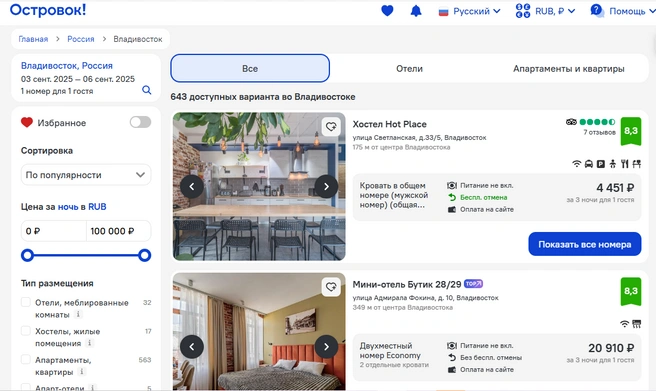Click the 20 910 ₽ price

pos(611,348)
